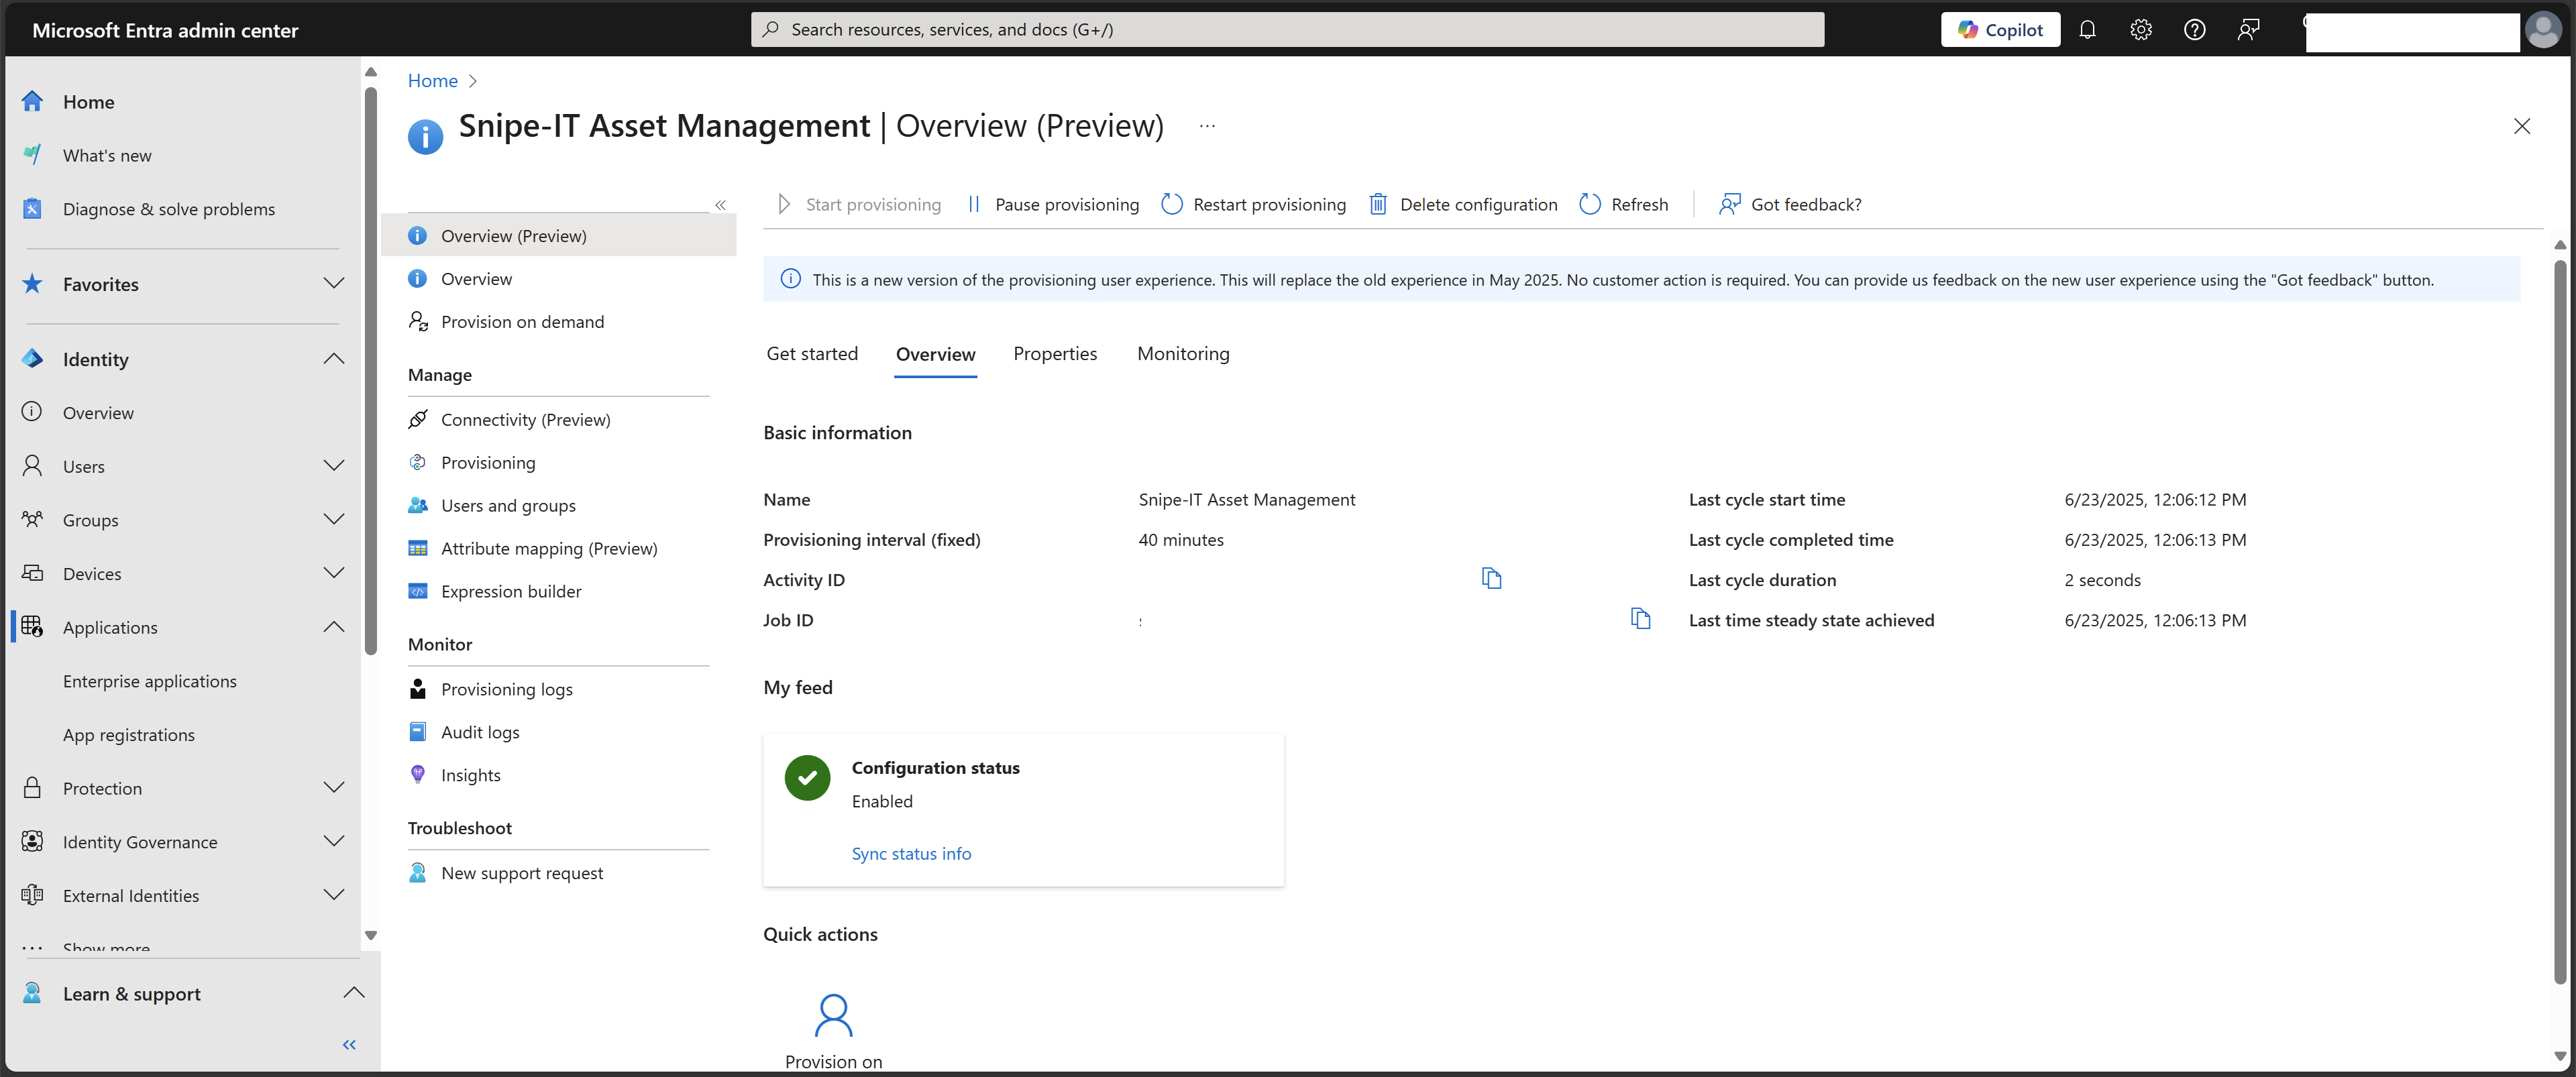Switch to the Properties tab

pos(1055,354)
